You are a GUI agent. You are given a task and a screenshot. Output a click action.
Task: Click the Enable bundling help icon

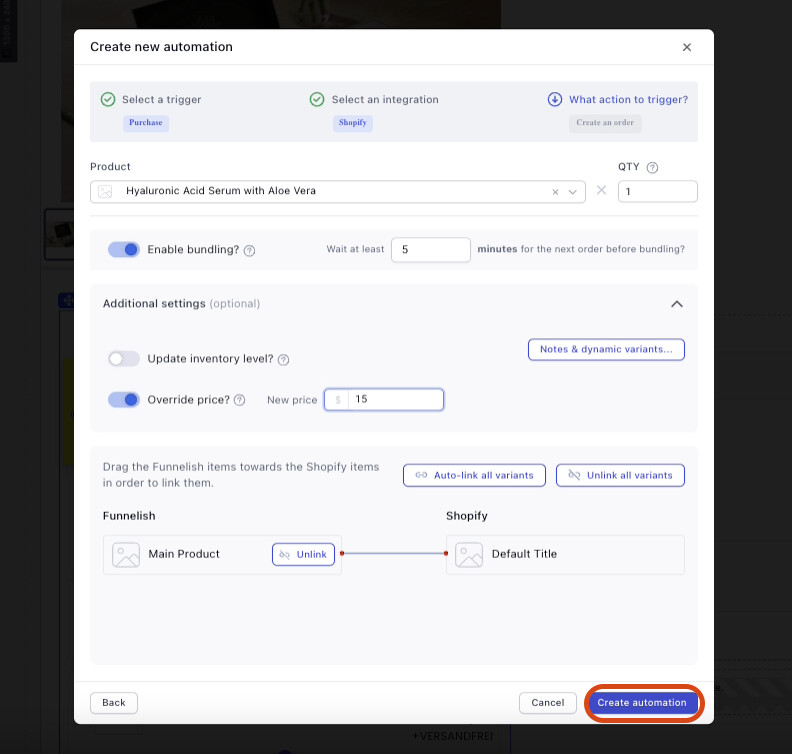[250, 250]
